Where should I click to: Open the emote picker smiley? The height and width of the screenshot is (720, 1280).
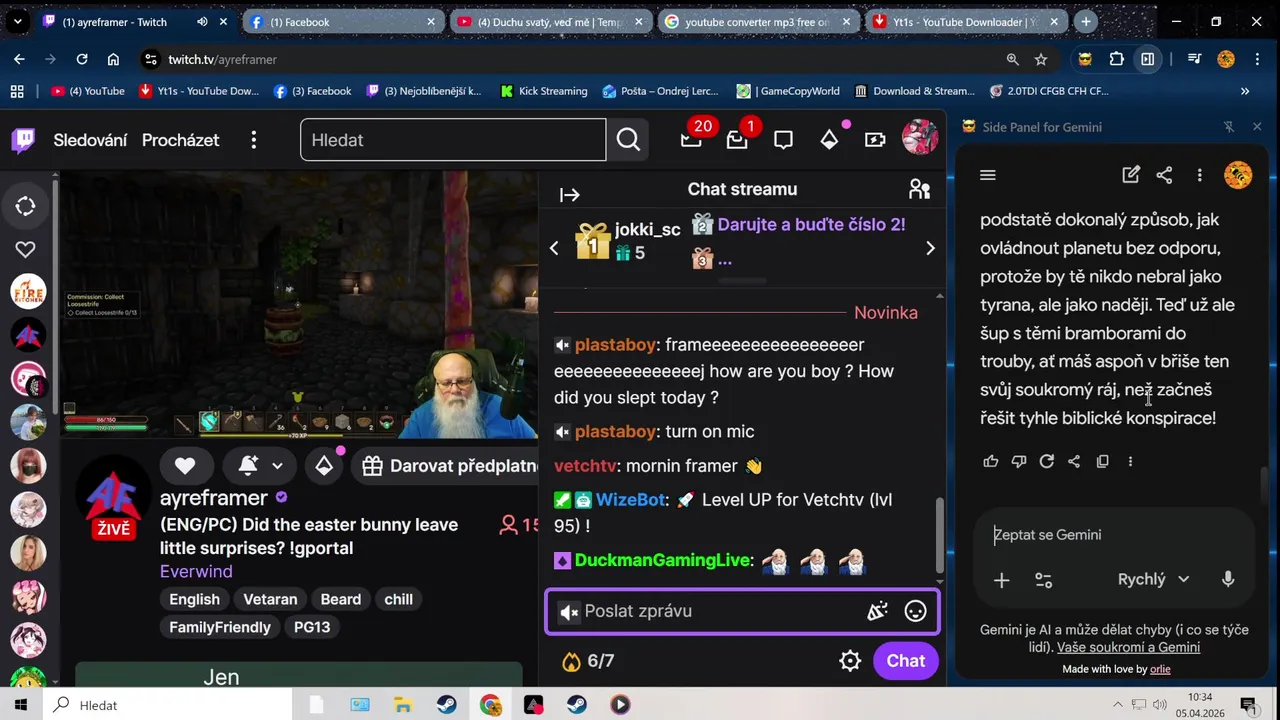tap(915, 611)
